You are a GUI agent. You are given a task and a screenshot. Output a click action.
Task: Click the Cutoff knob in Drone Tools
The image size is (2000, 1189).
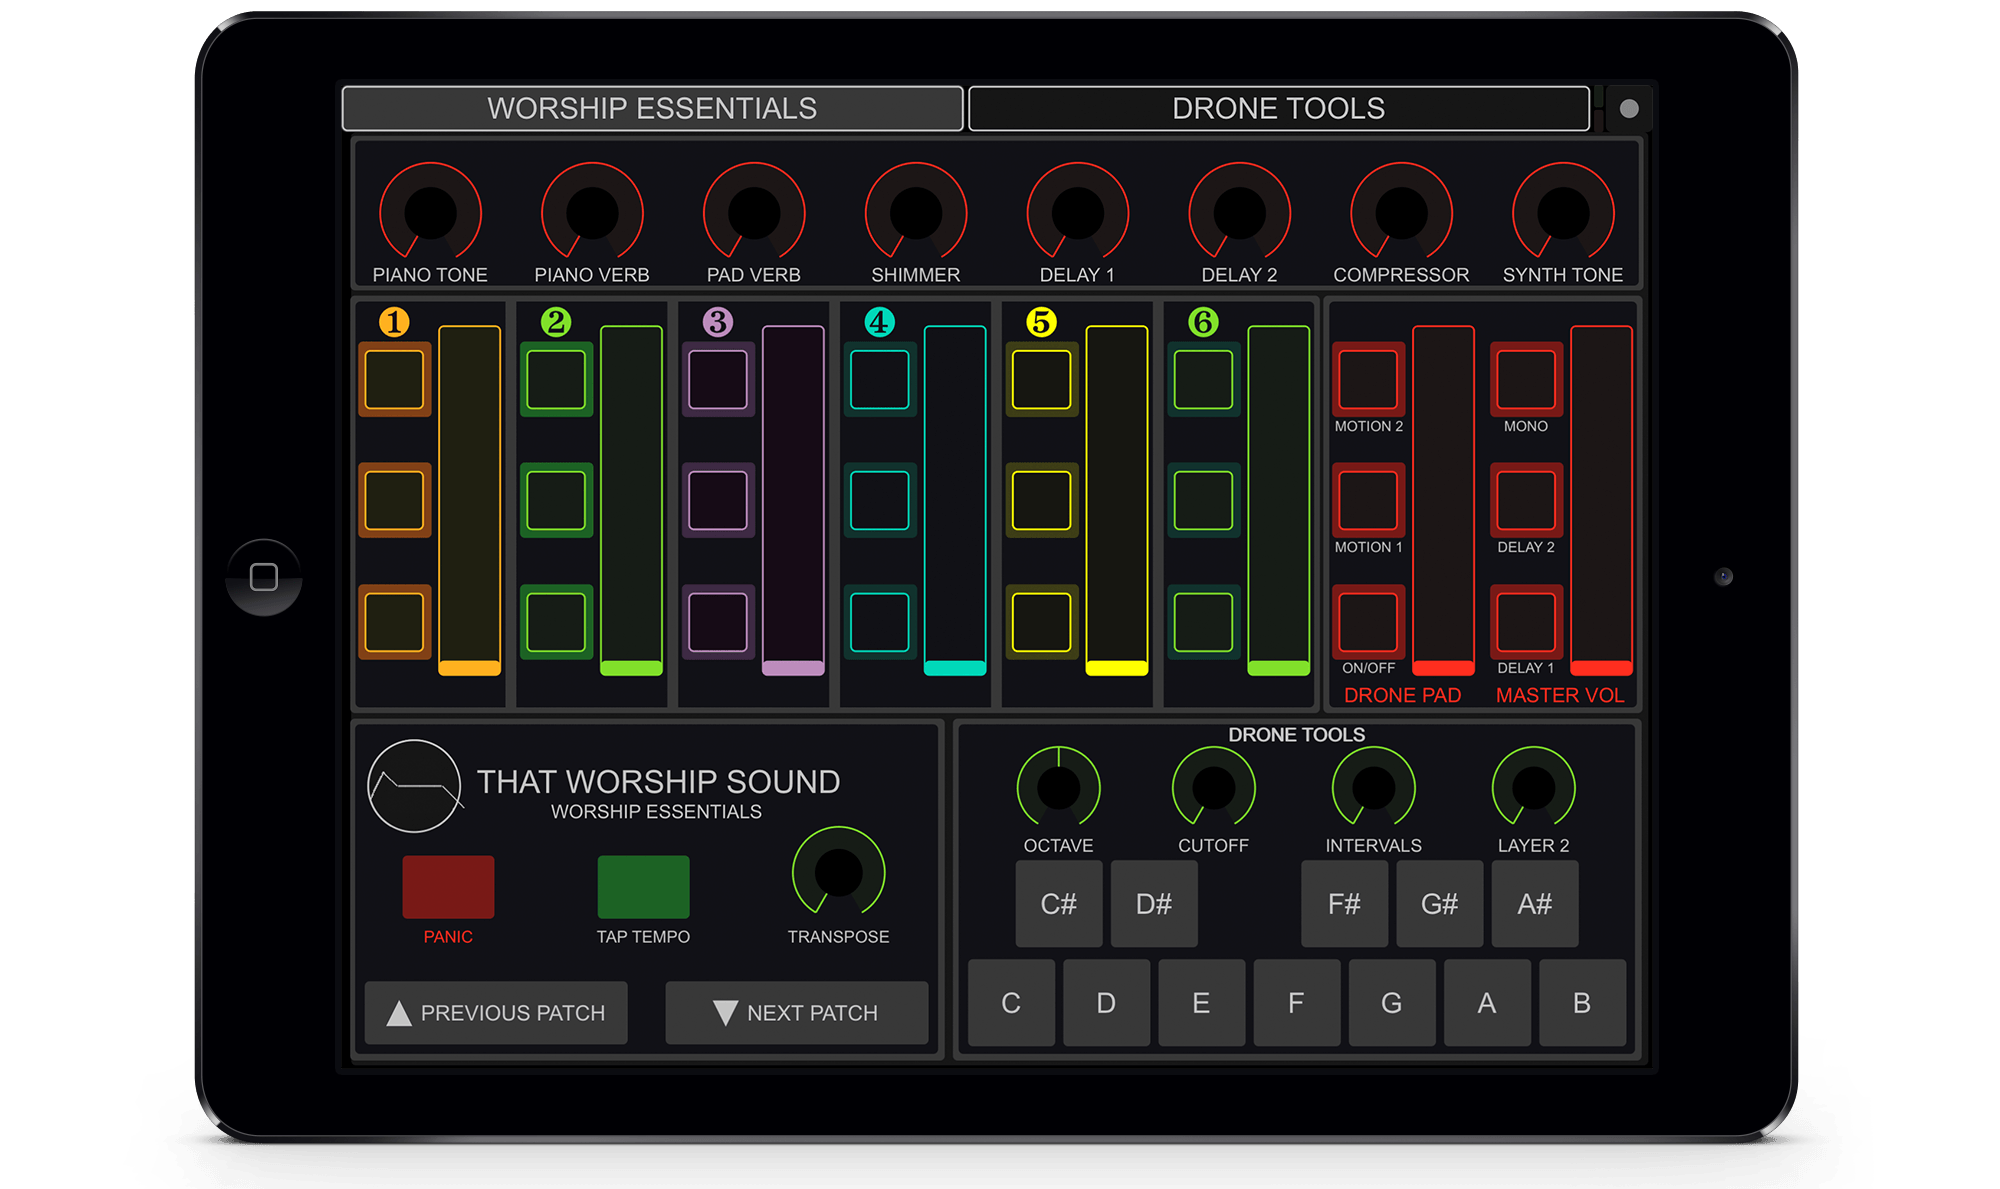[1213, 788]
